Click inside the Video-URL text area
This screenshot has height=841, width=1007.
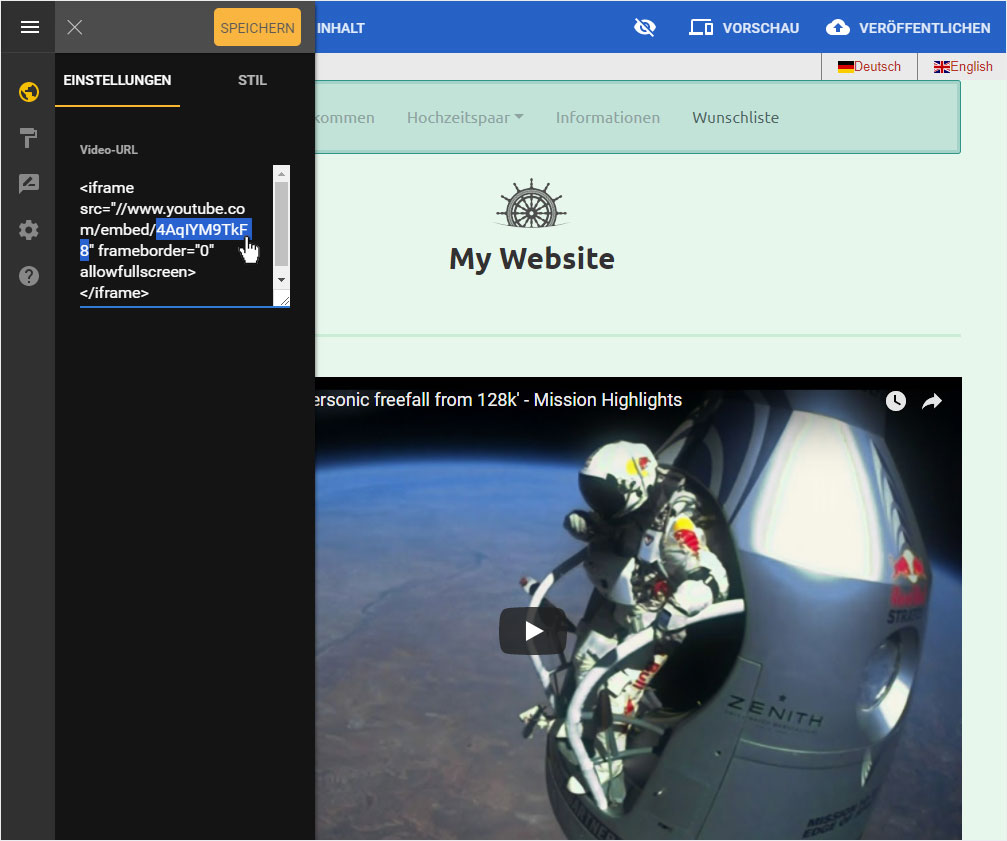(176, 236)
